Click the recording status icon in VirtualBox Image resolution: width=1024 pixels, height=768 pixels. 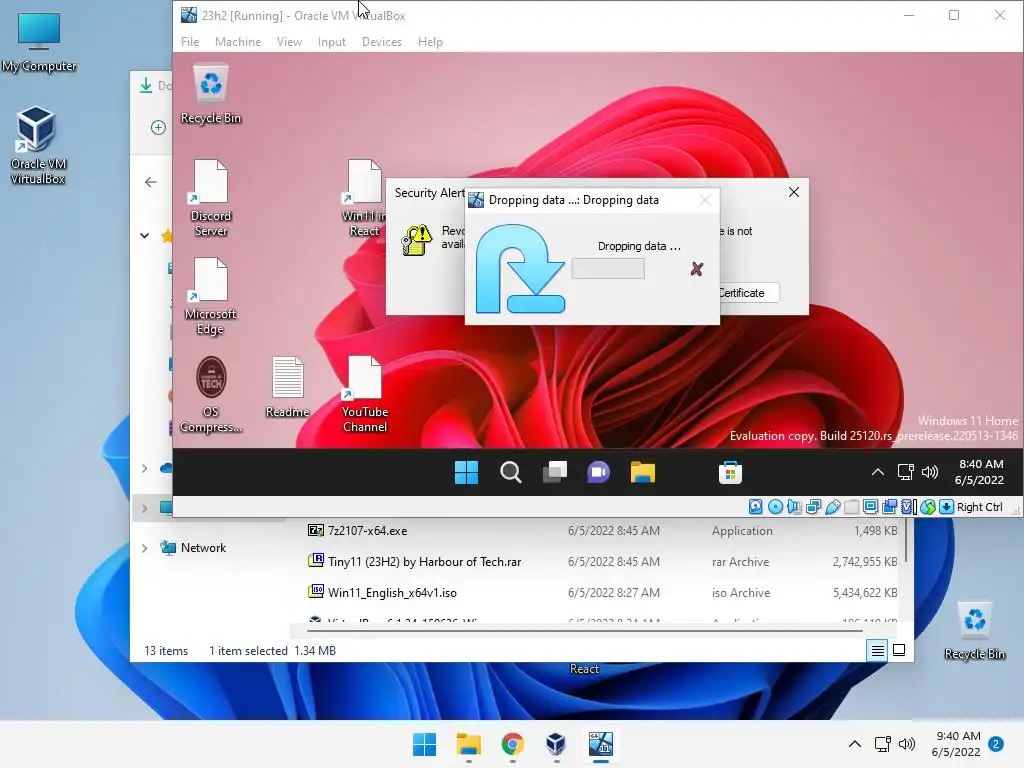(x=889, y=507)
